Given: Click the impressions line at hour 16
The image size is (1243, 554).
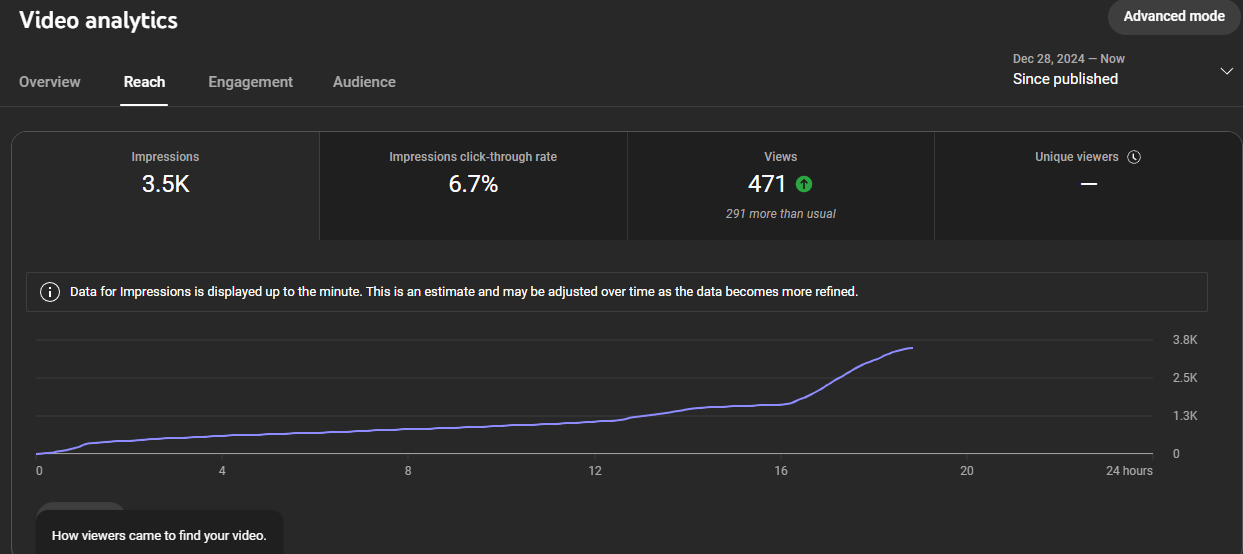Looking at the screenshot, I should [781, 404].
